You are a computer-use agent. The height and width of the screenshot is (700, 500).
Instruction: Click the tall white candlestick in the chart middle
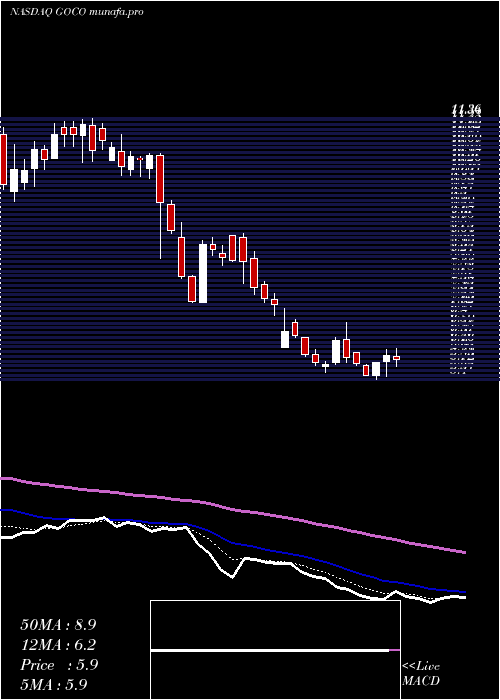point(203,273)
